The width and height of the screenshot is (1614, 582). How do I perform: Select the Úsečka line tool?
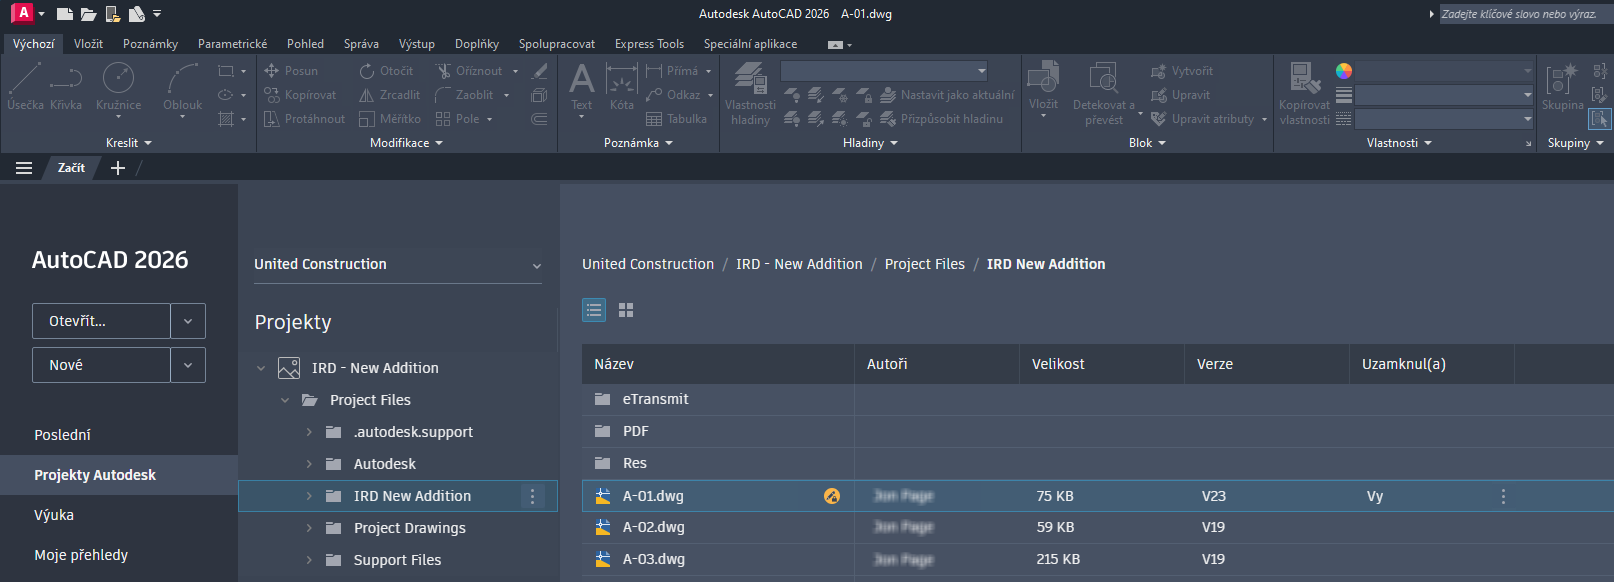25,86
